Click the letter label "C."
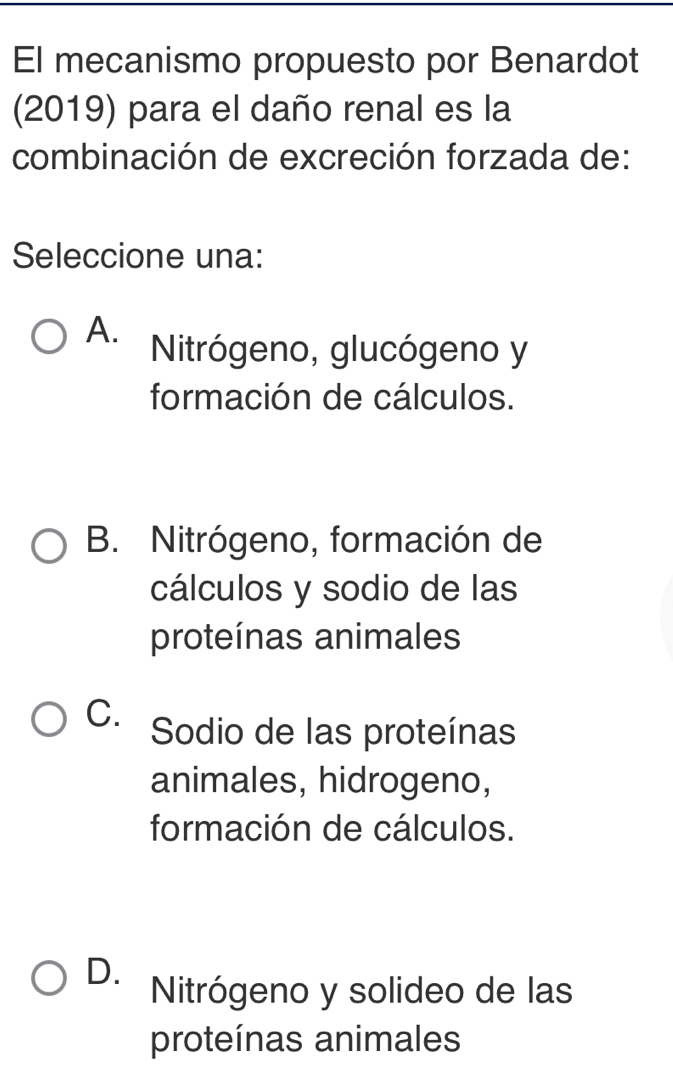 click(103, 710)
